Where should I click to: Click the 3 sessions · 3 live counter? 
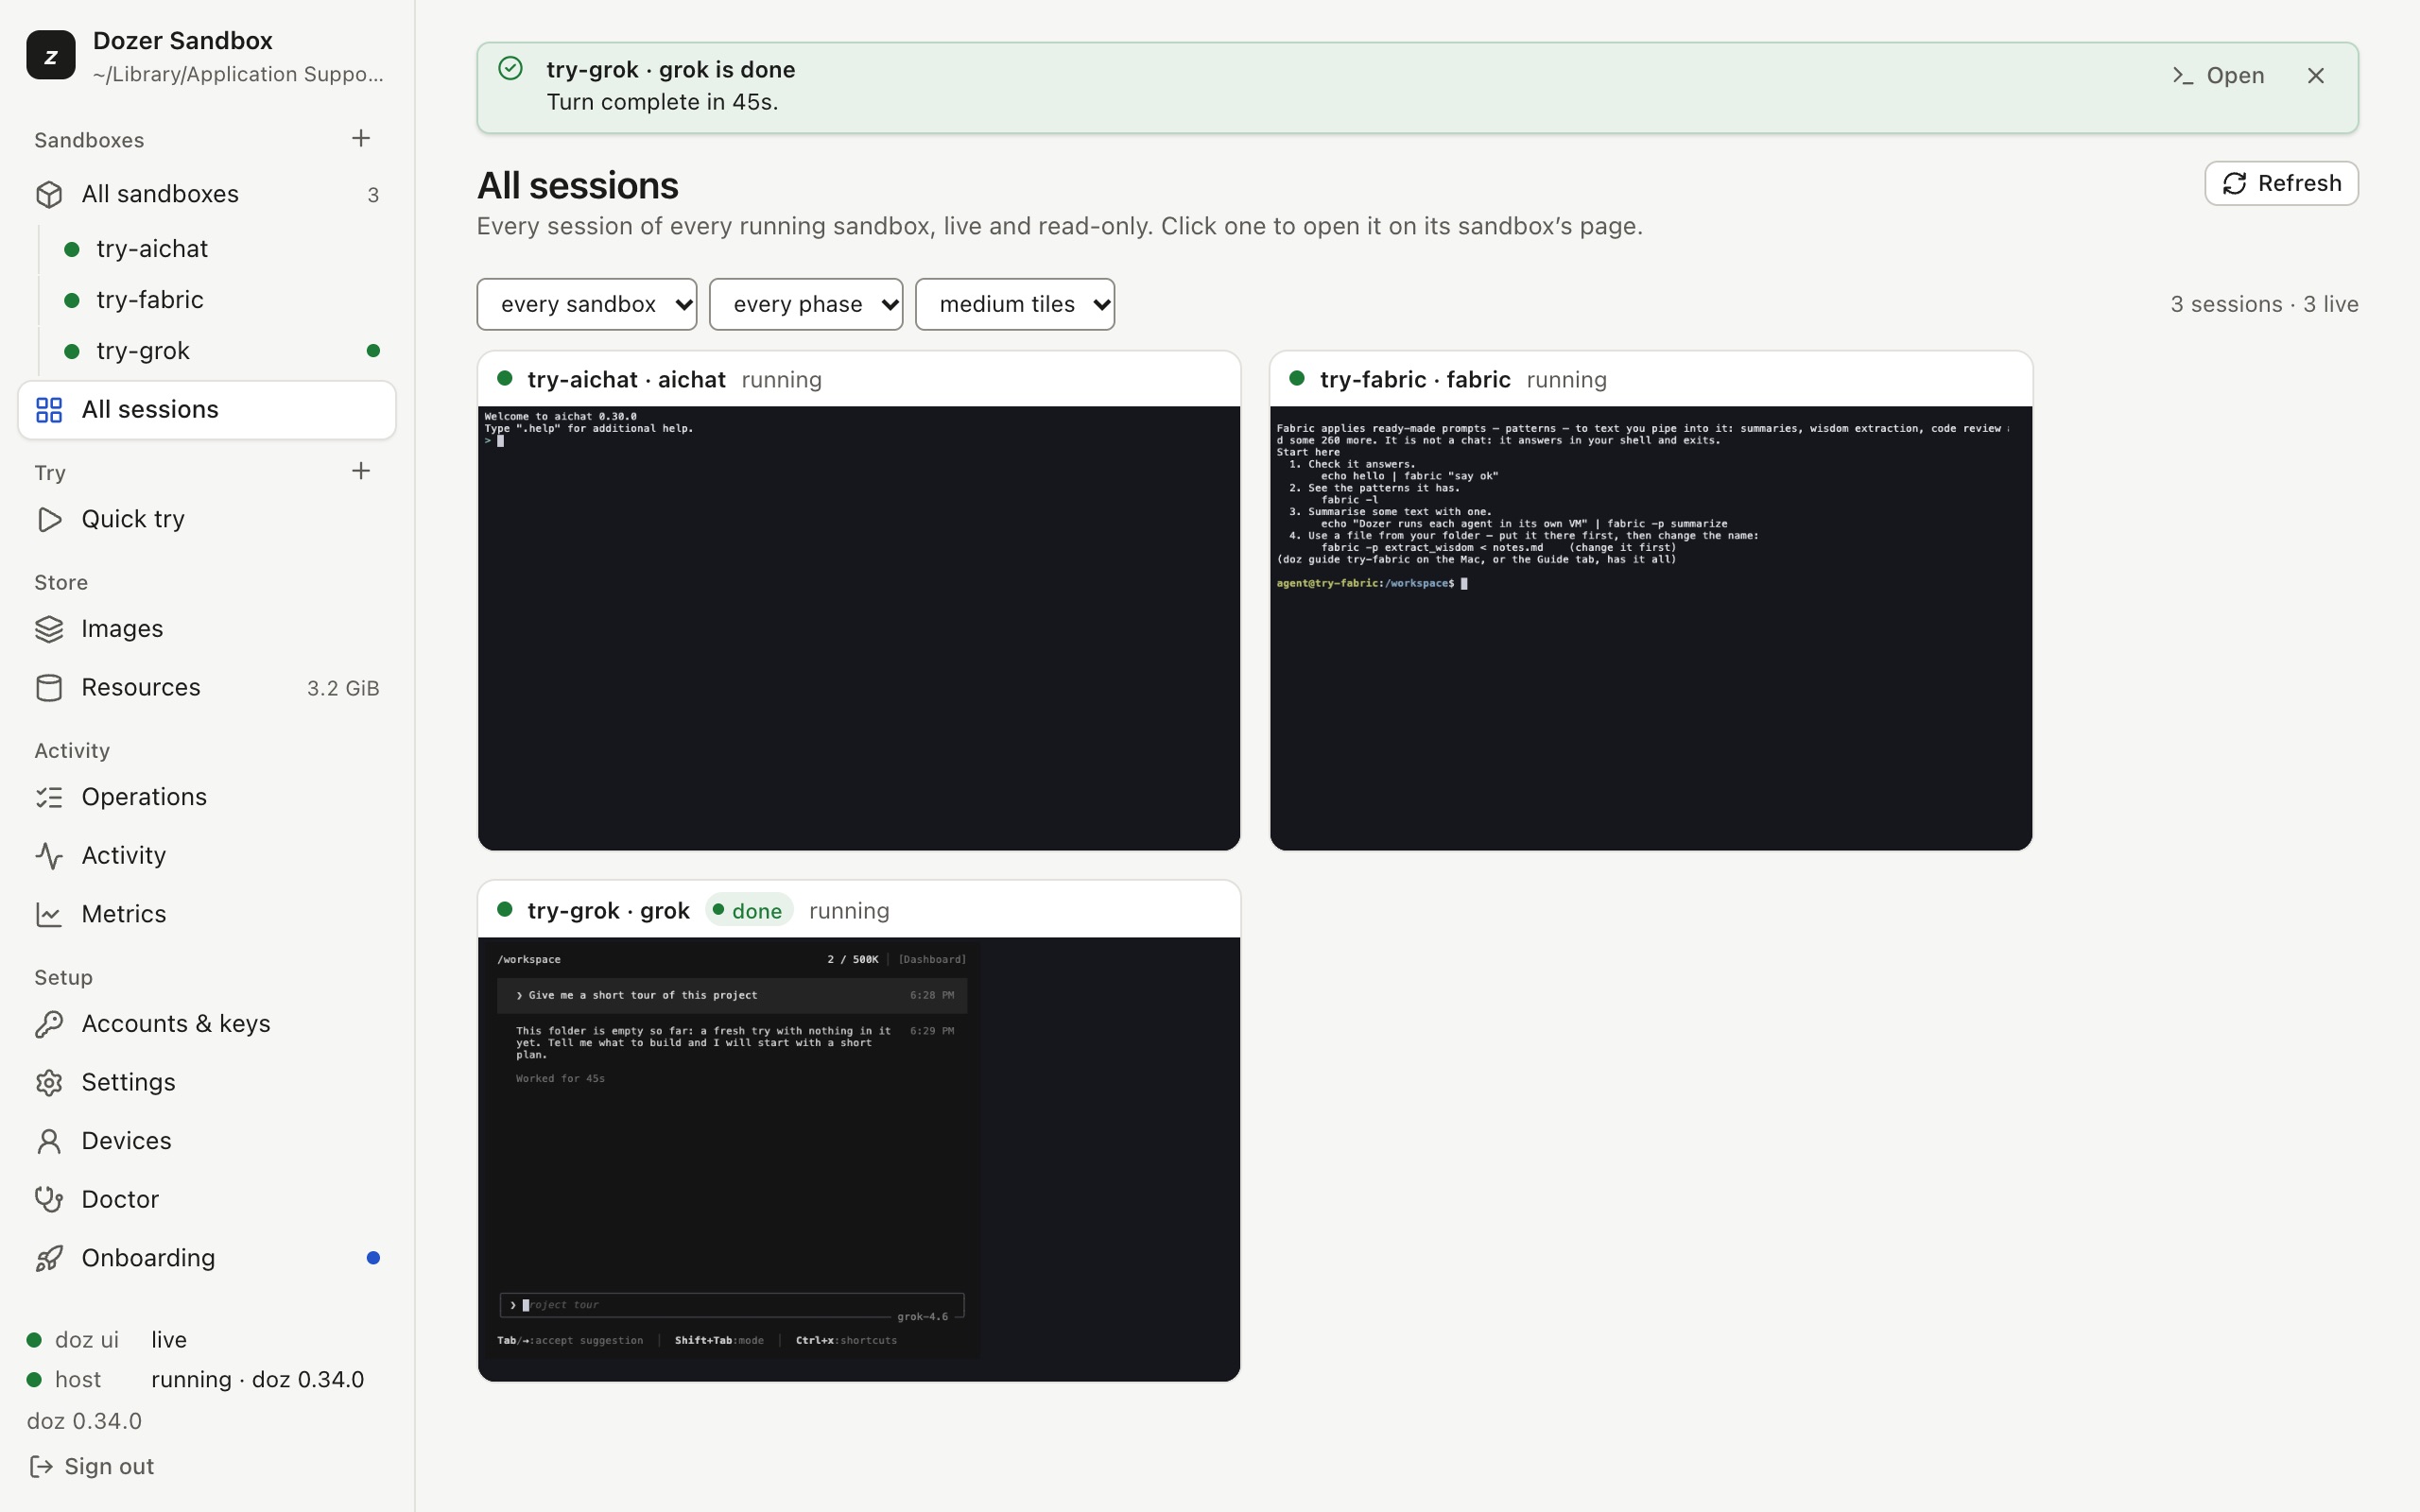point(2264,304)
